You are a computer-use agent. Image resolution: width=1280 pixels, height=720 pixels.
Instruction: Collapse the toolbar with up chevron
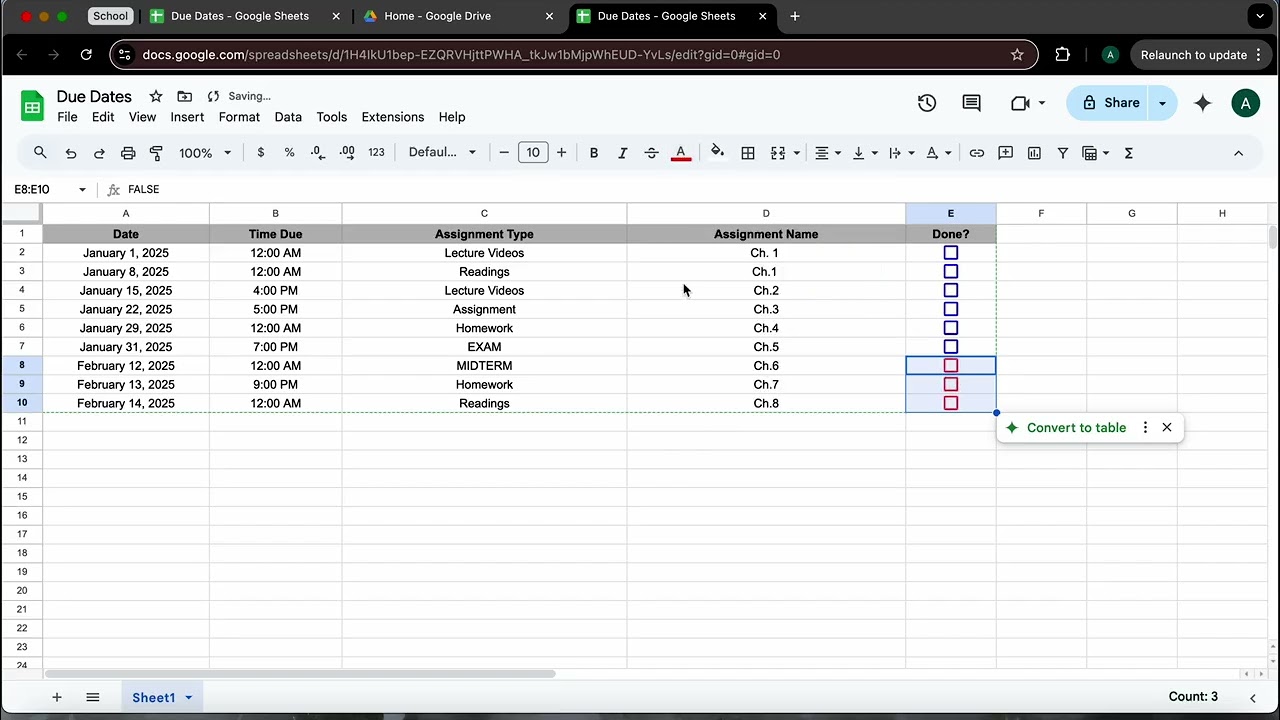coord(1238,153)
